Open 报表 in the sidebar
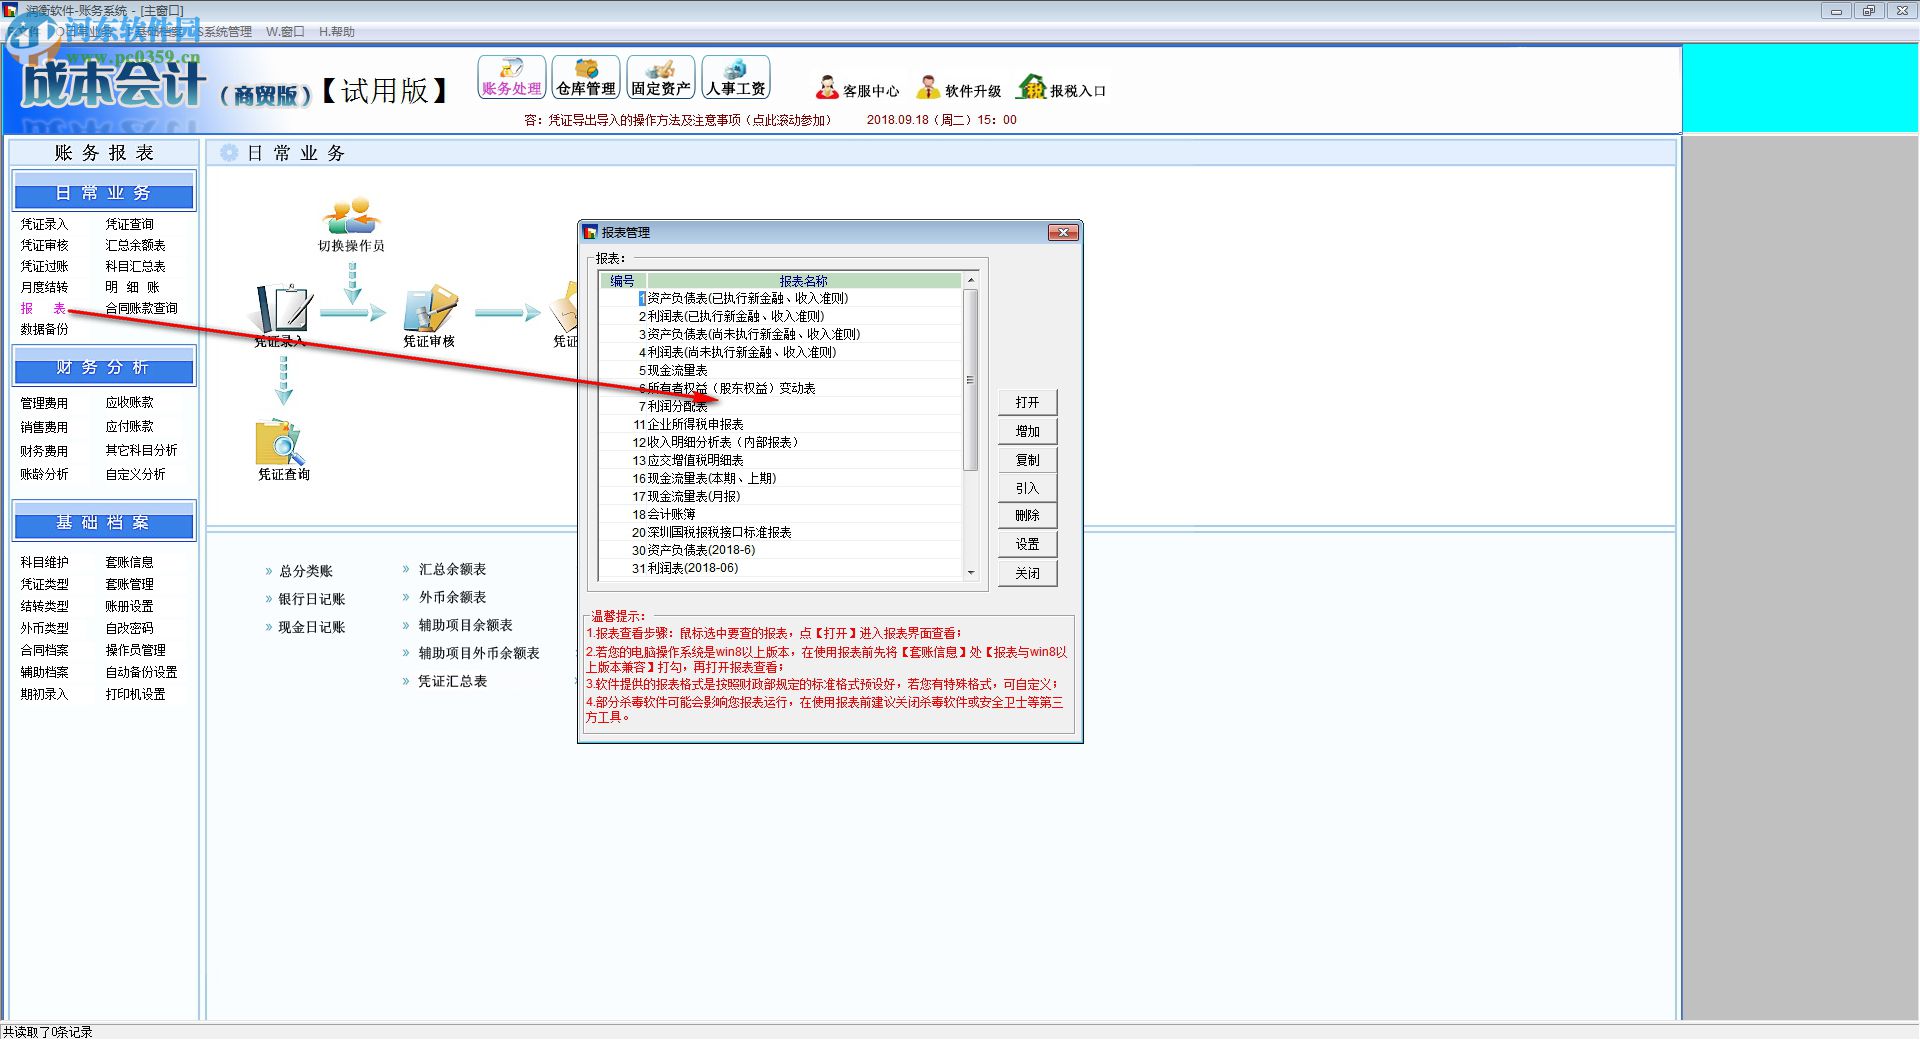This screenshot has width=1920, height=1040. pyautogui.click(x=43, y=308)
